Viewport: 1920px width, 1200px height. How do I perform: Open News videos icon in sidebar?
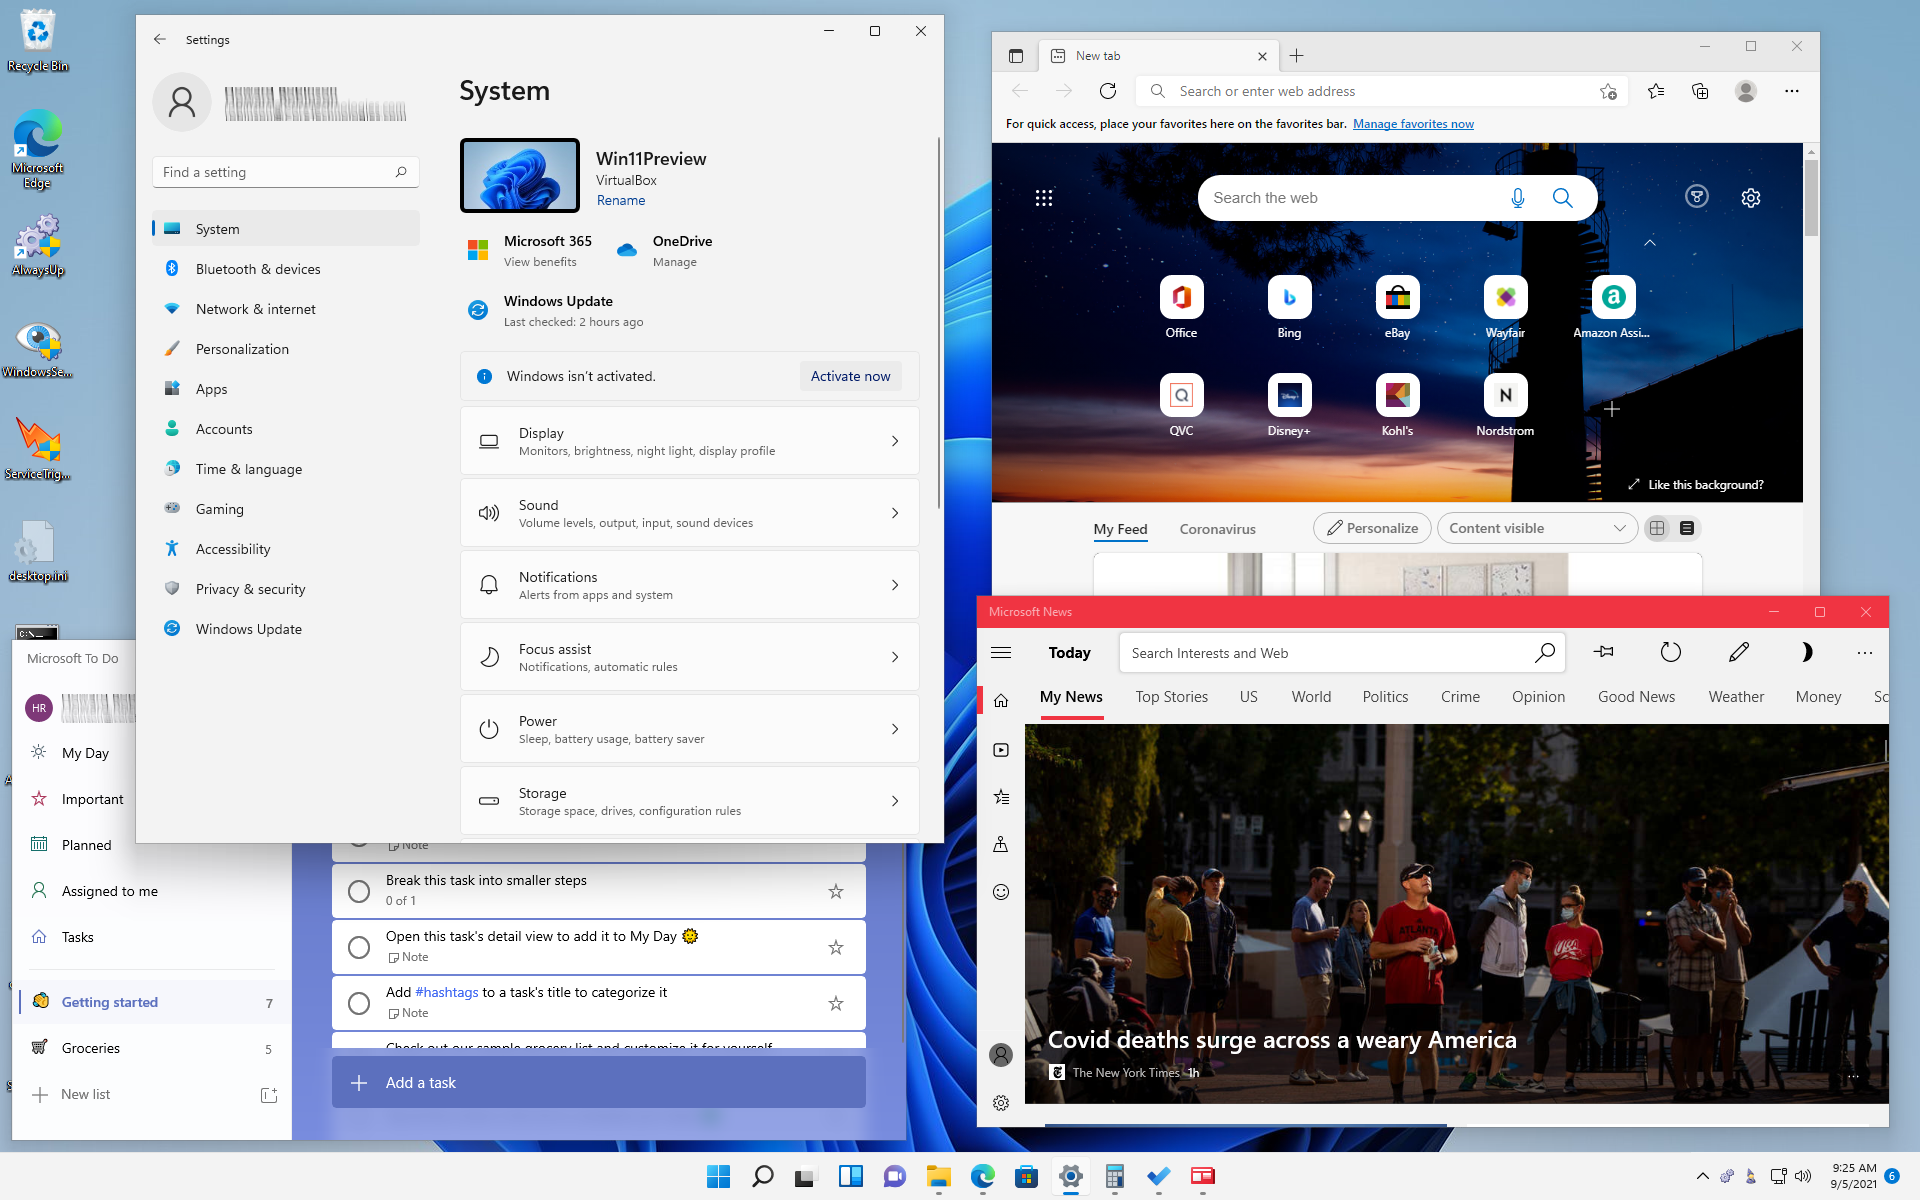(x=1001, y=750)
